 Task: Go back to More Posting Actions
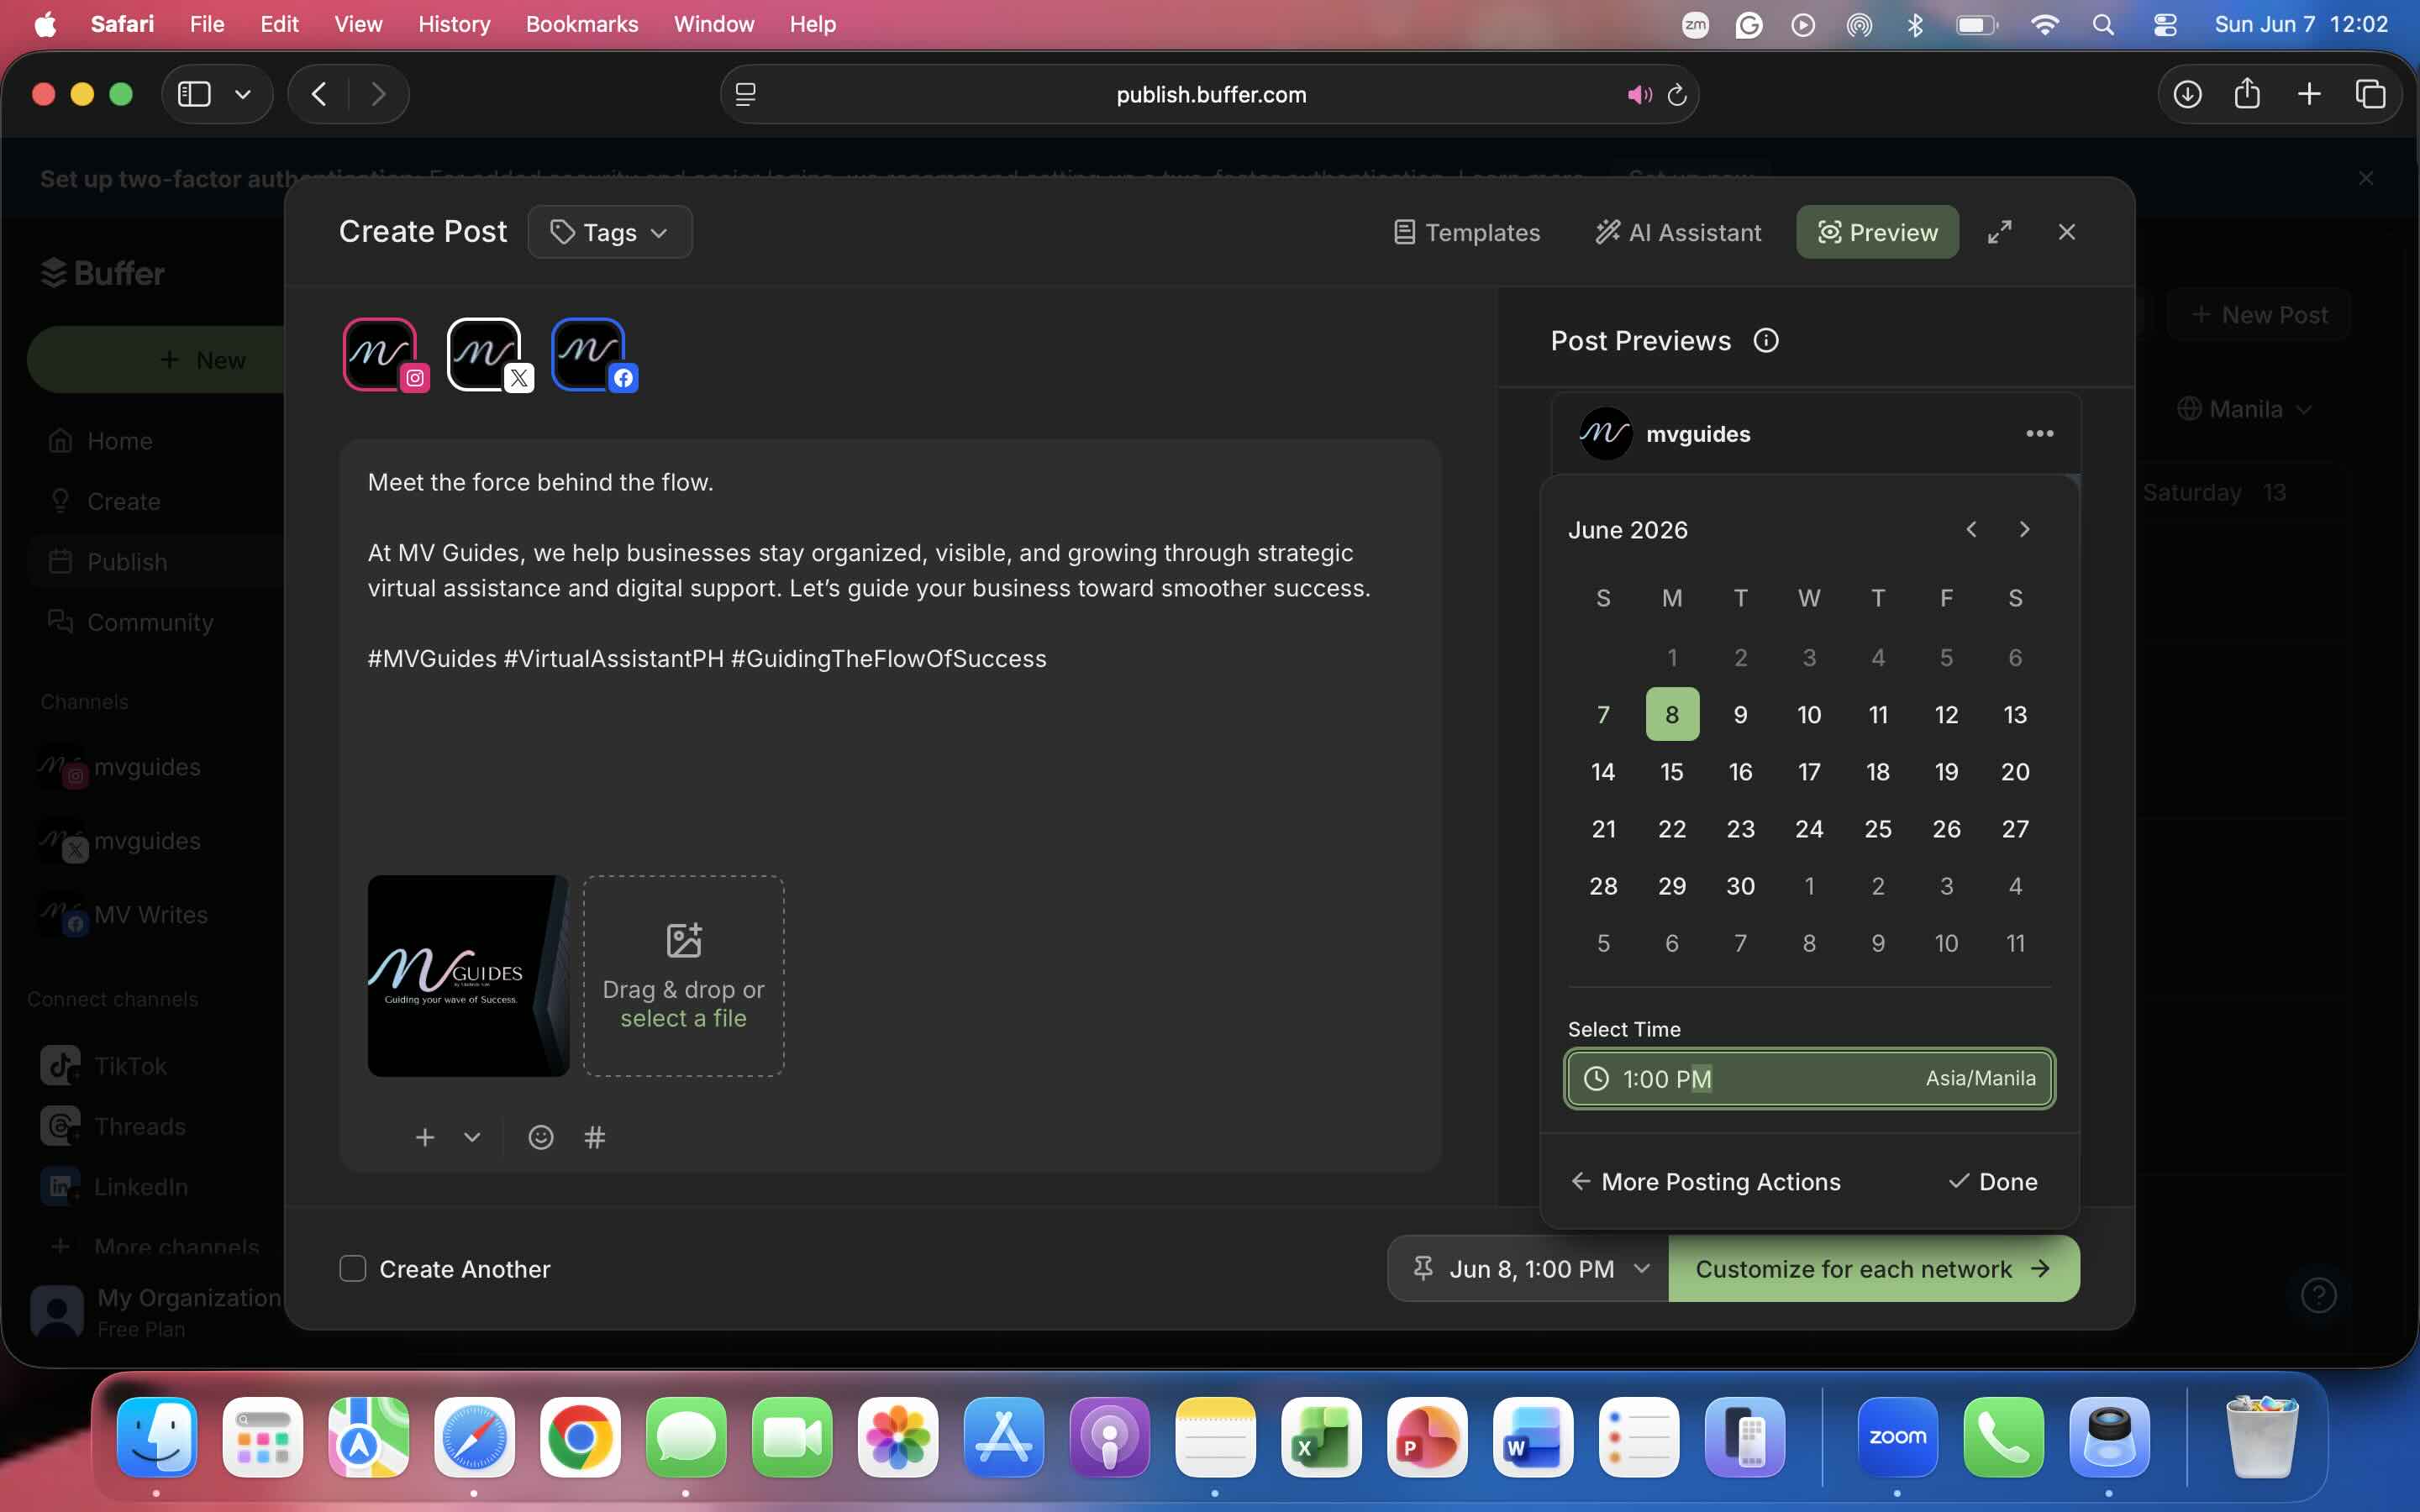tap(1705, 1181)
